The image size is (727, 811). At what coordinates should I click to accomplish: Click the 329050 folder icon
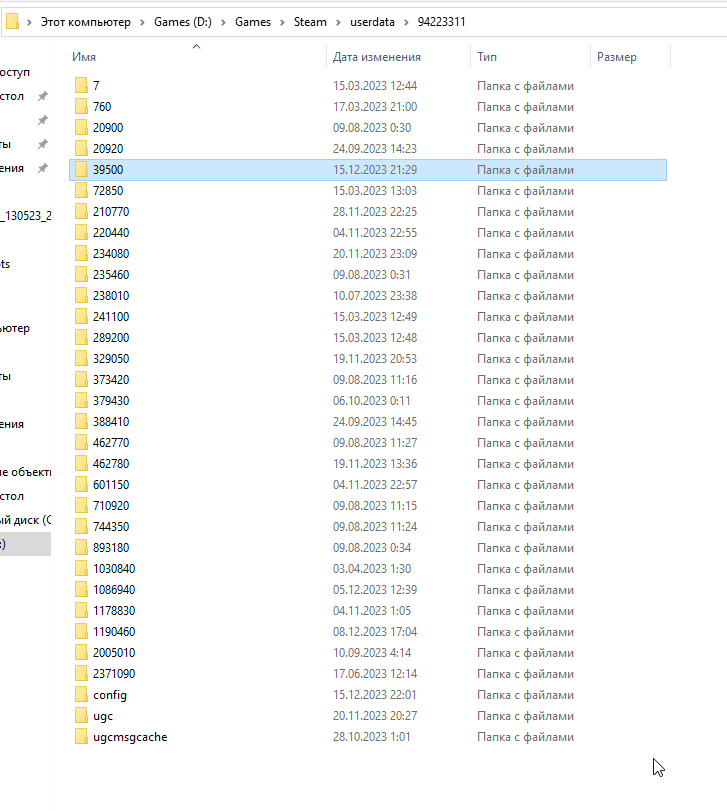coord(81,358)
